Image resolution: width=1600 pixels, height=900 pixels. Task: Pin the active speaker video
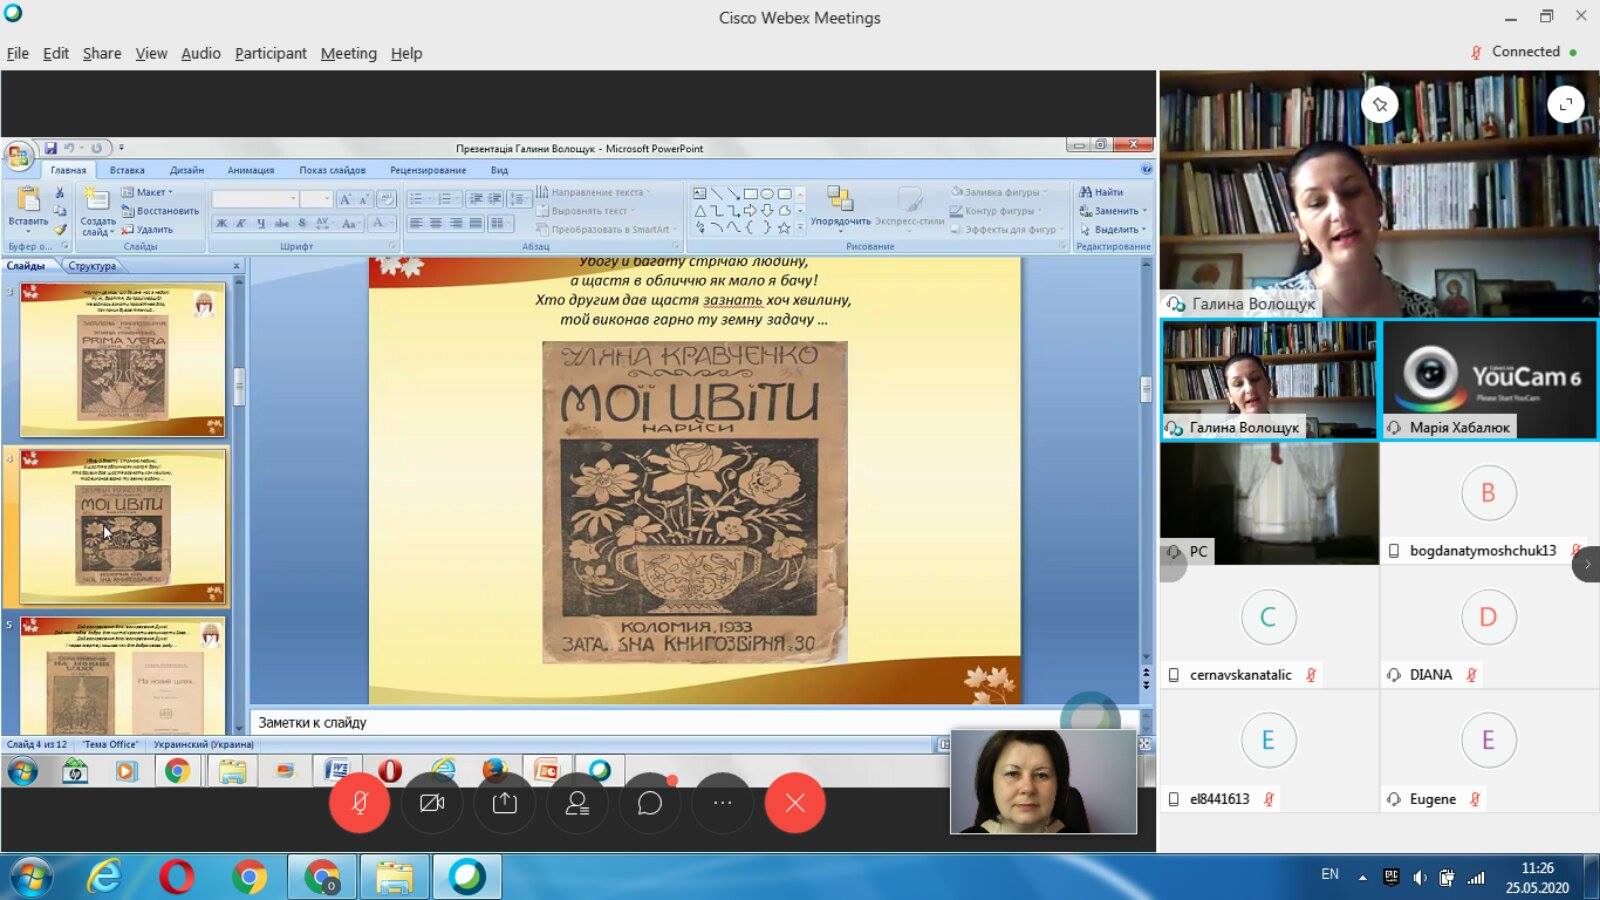1380,104
